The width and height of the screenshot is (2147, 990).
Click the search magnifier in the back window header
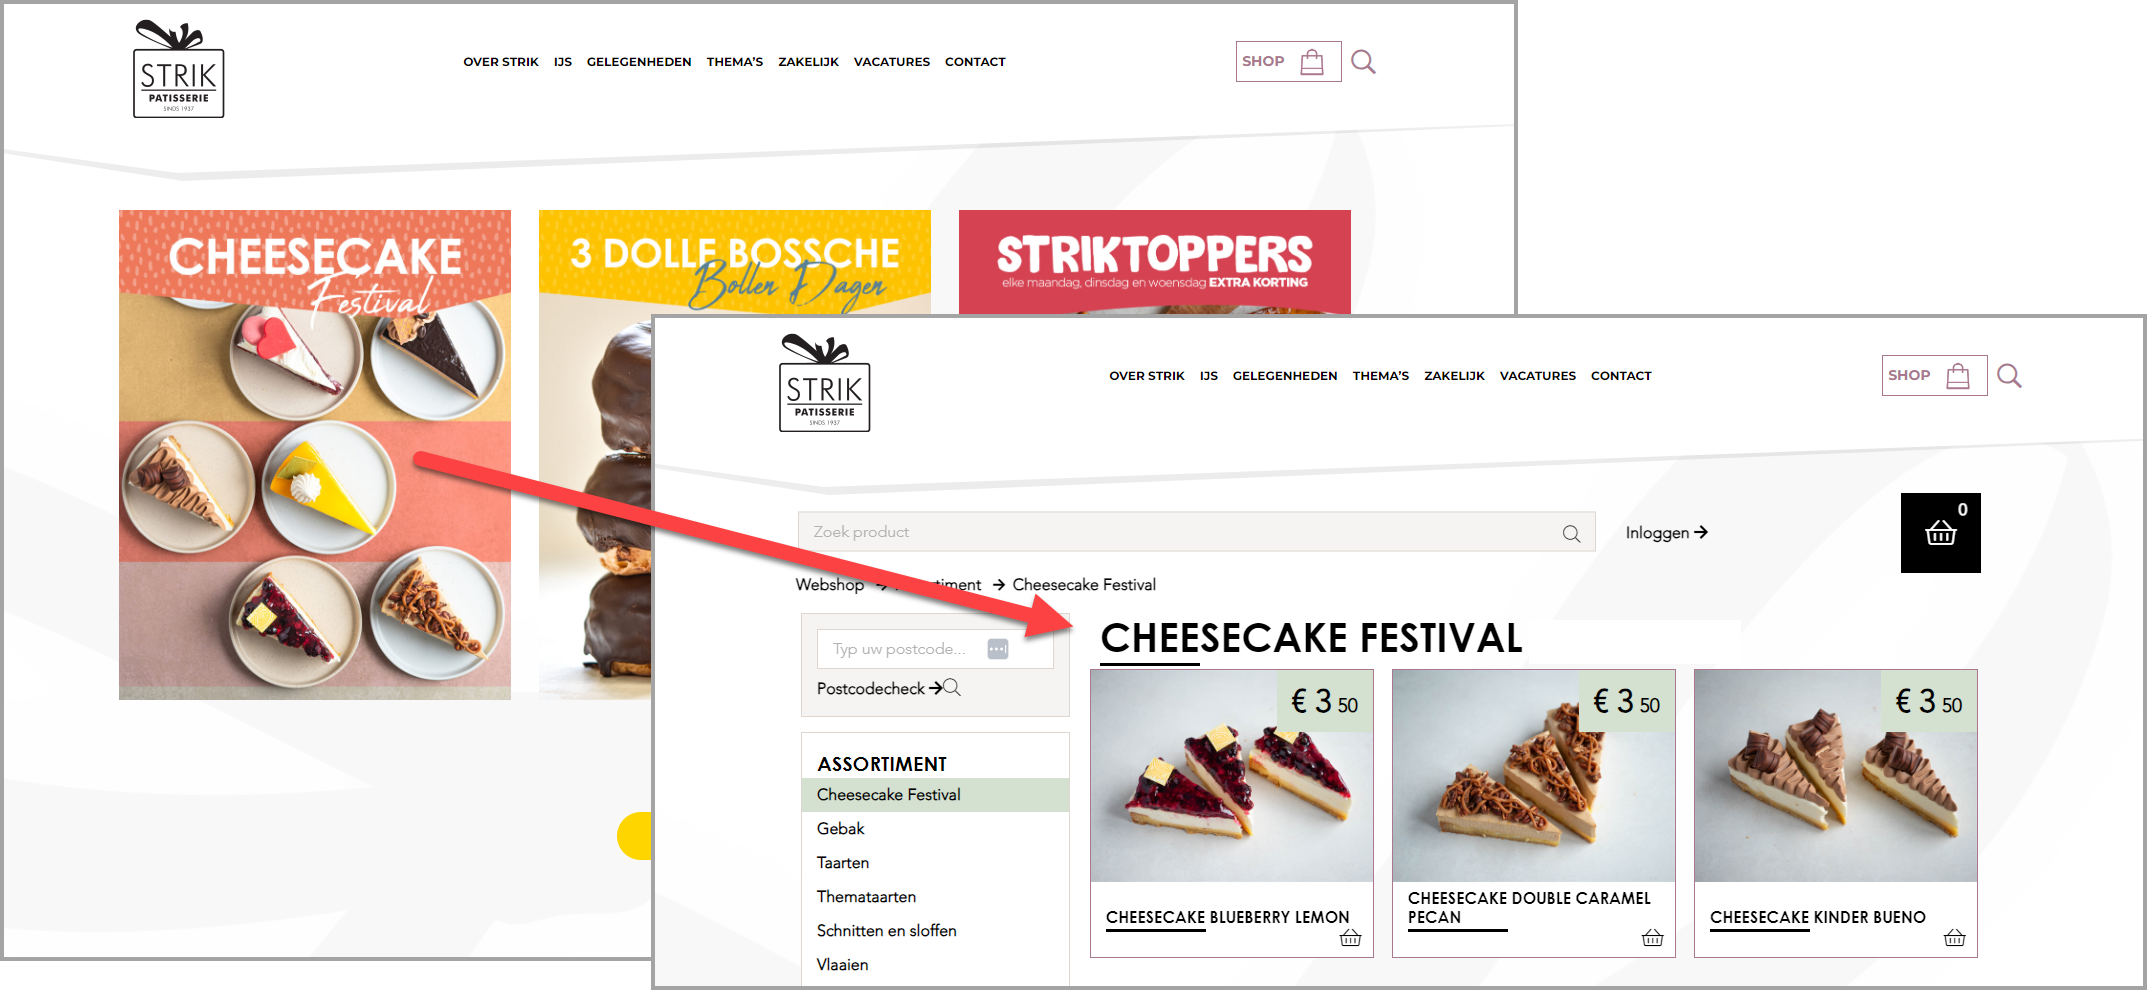[x=1363, y=62]
